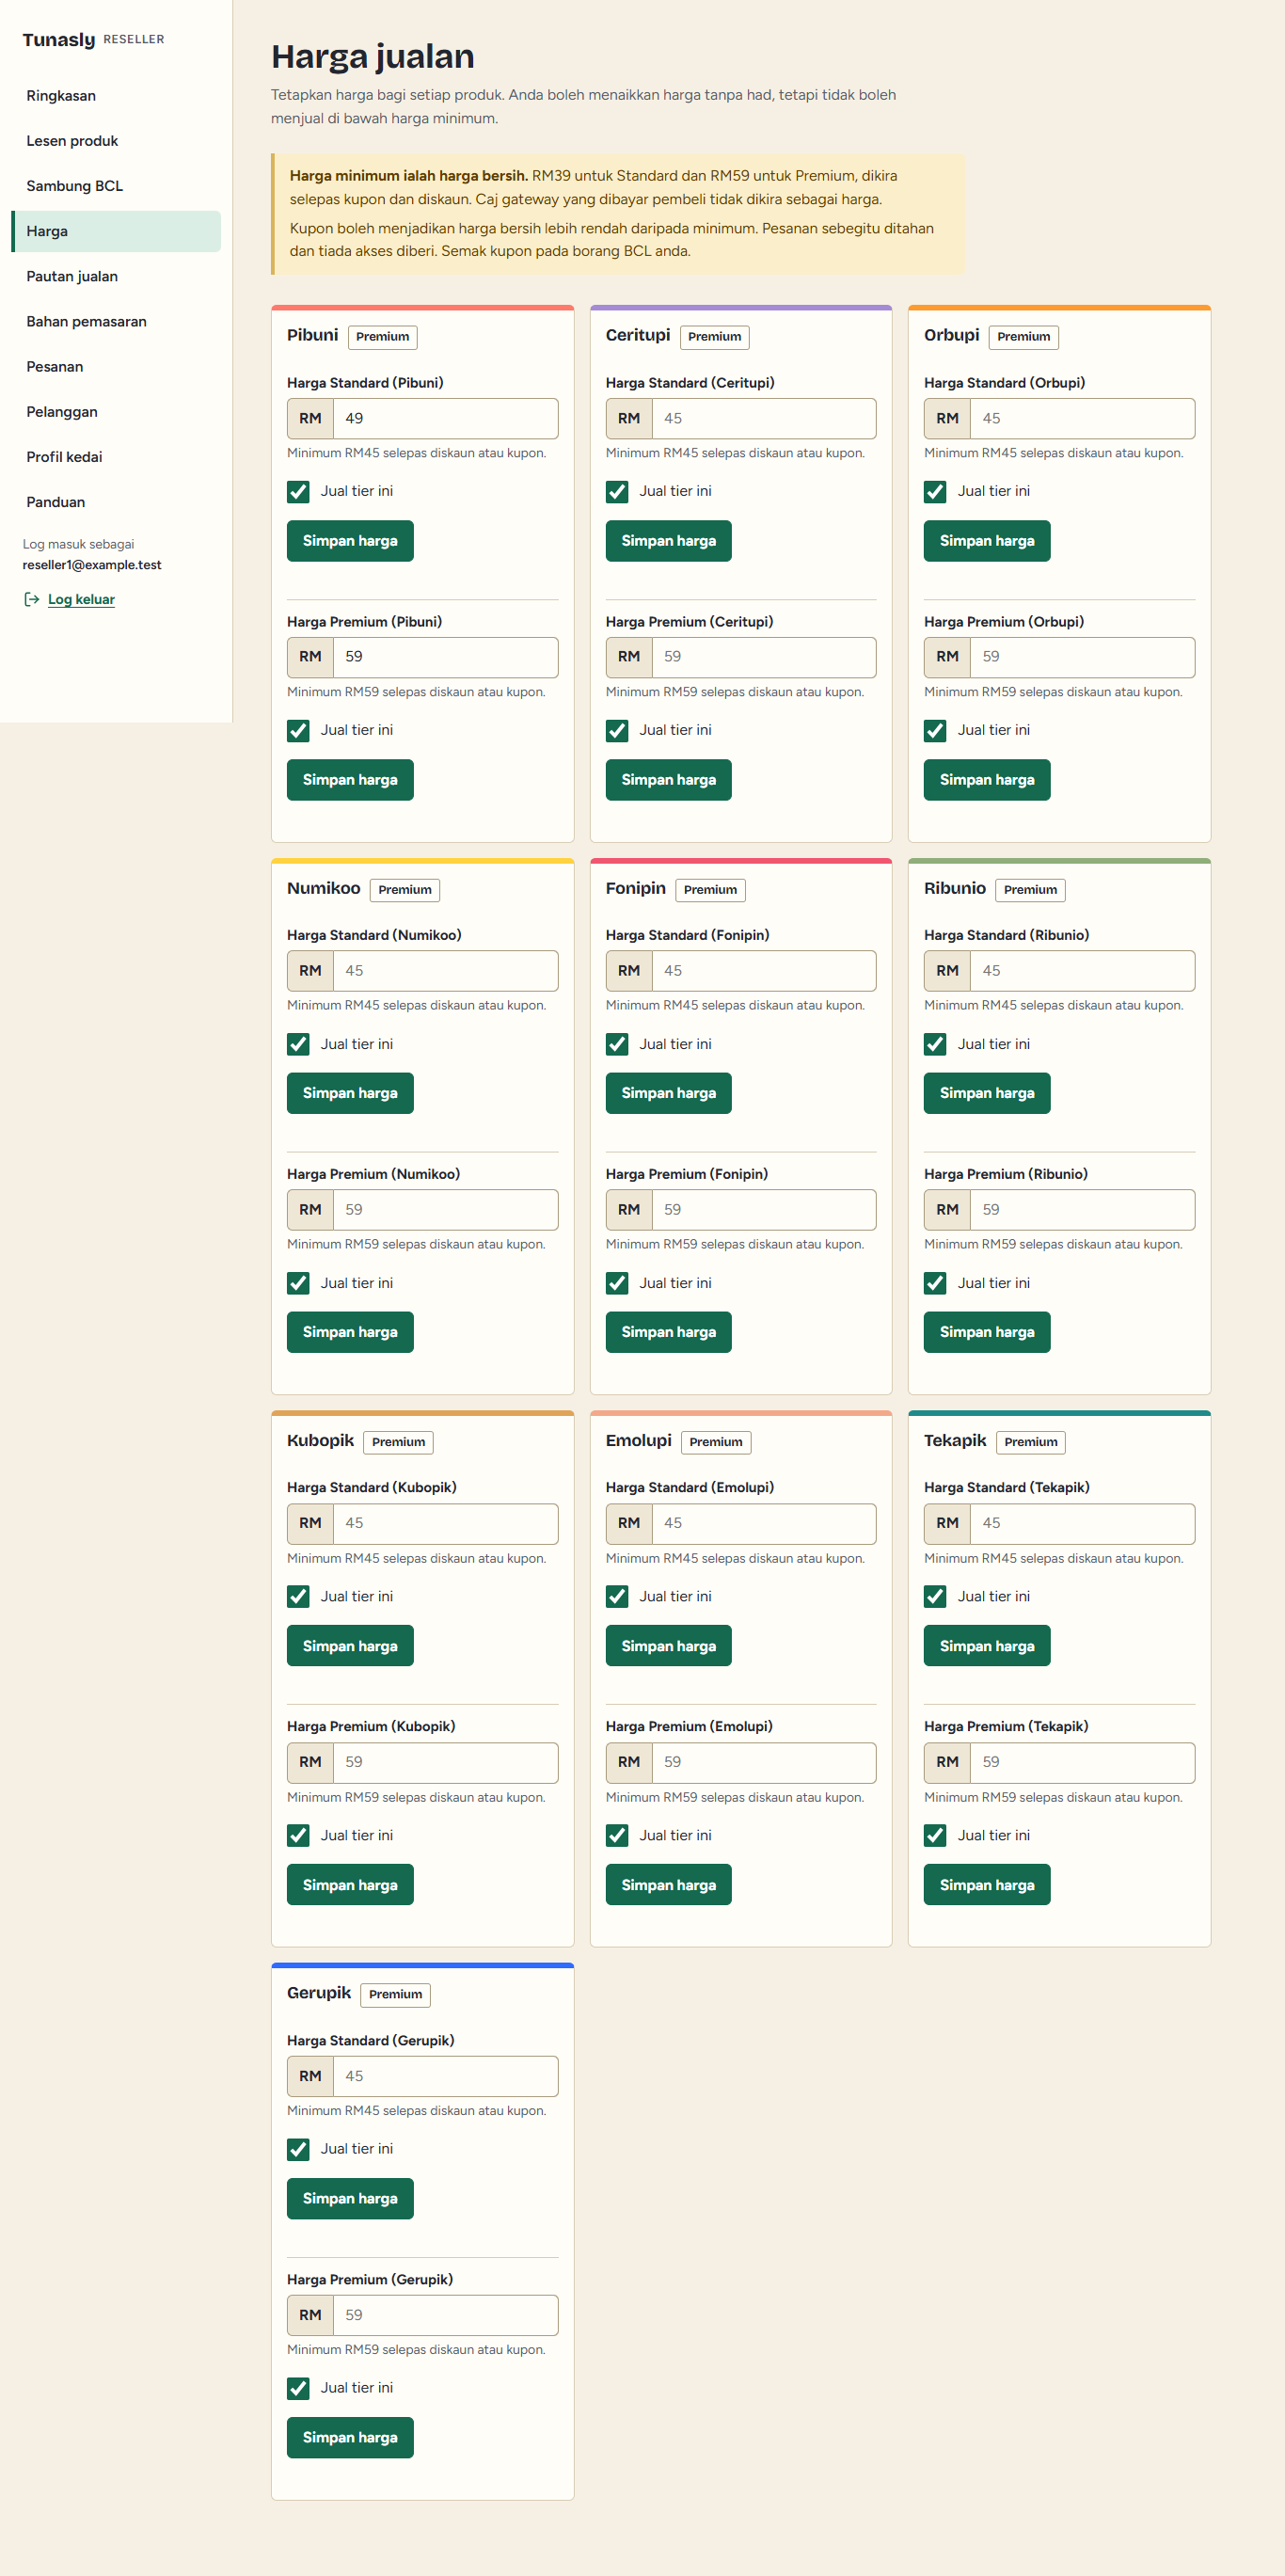The image size is (1285, 2576).
Task: Click the Premium badge next to Tekapik
Action: 1031,1442
